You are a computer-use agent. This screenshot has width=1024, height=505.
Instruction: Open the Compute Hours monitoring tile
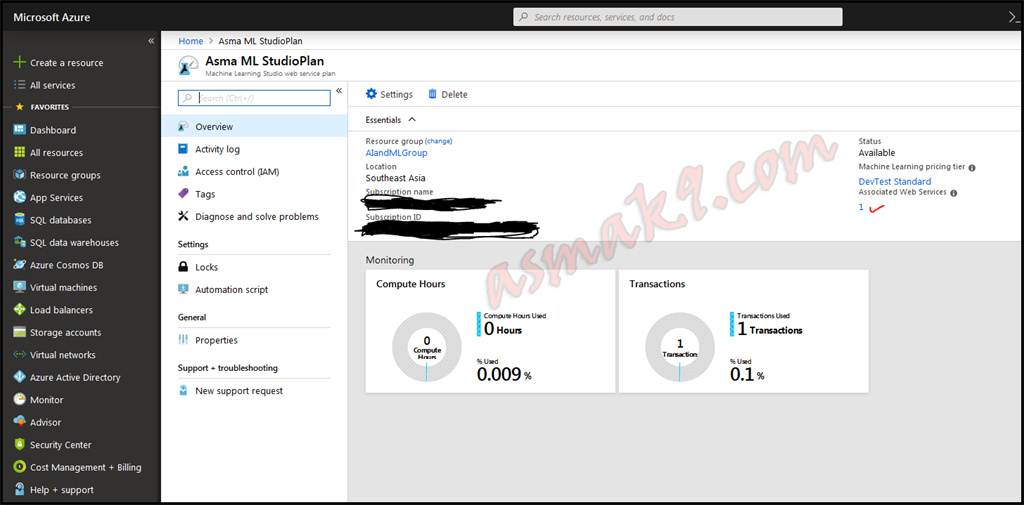[490, 331]
